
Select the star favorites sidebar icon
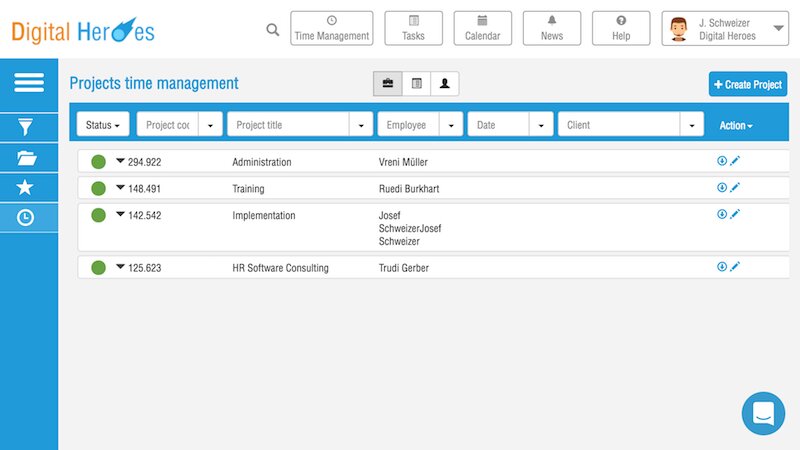(27, 187)
